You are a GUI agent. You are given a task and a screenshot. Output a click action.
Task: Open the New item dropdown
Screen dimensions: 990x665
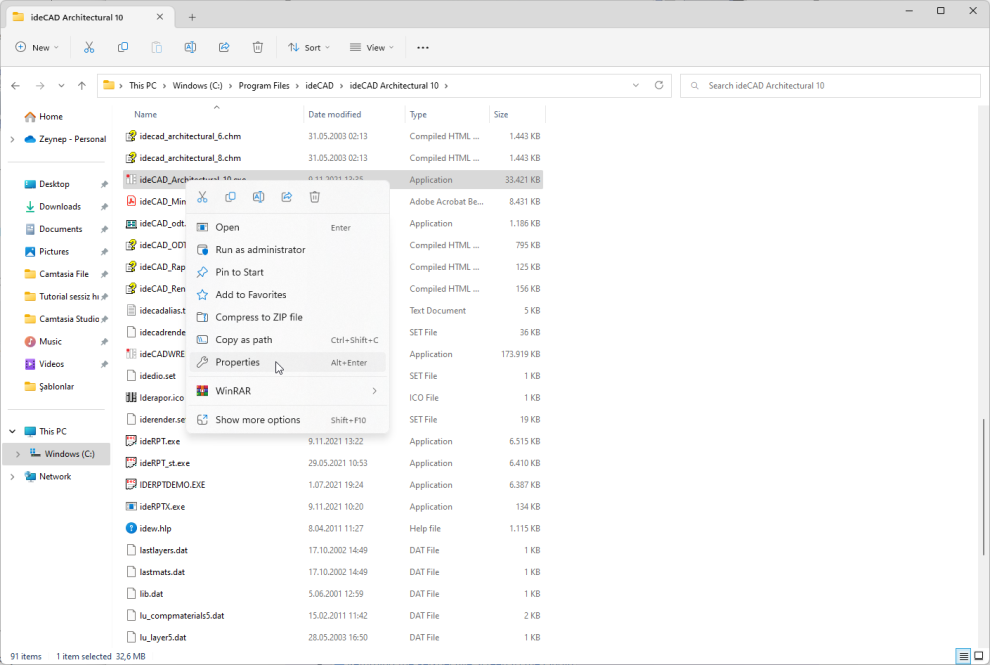[38, 47]
